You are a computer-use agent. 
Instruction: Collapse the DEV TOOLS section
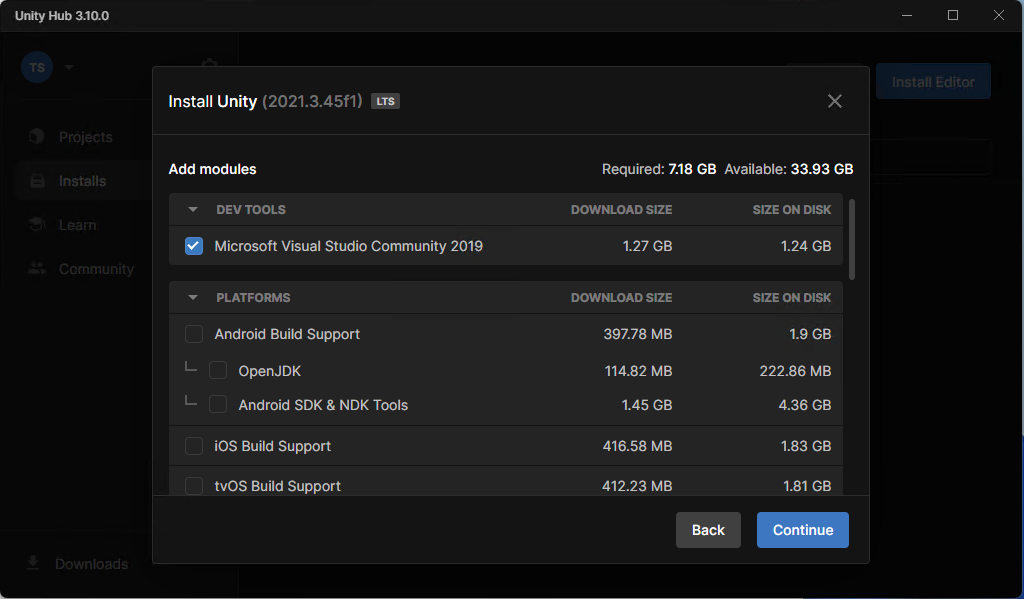[x=192, y=210]
